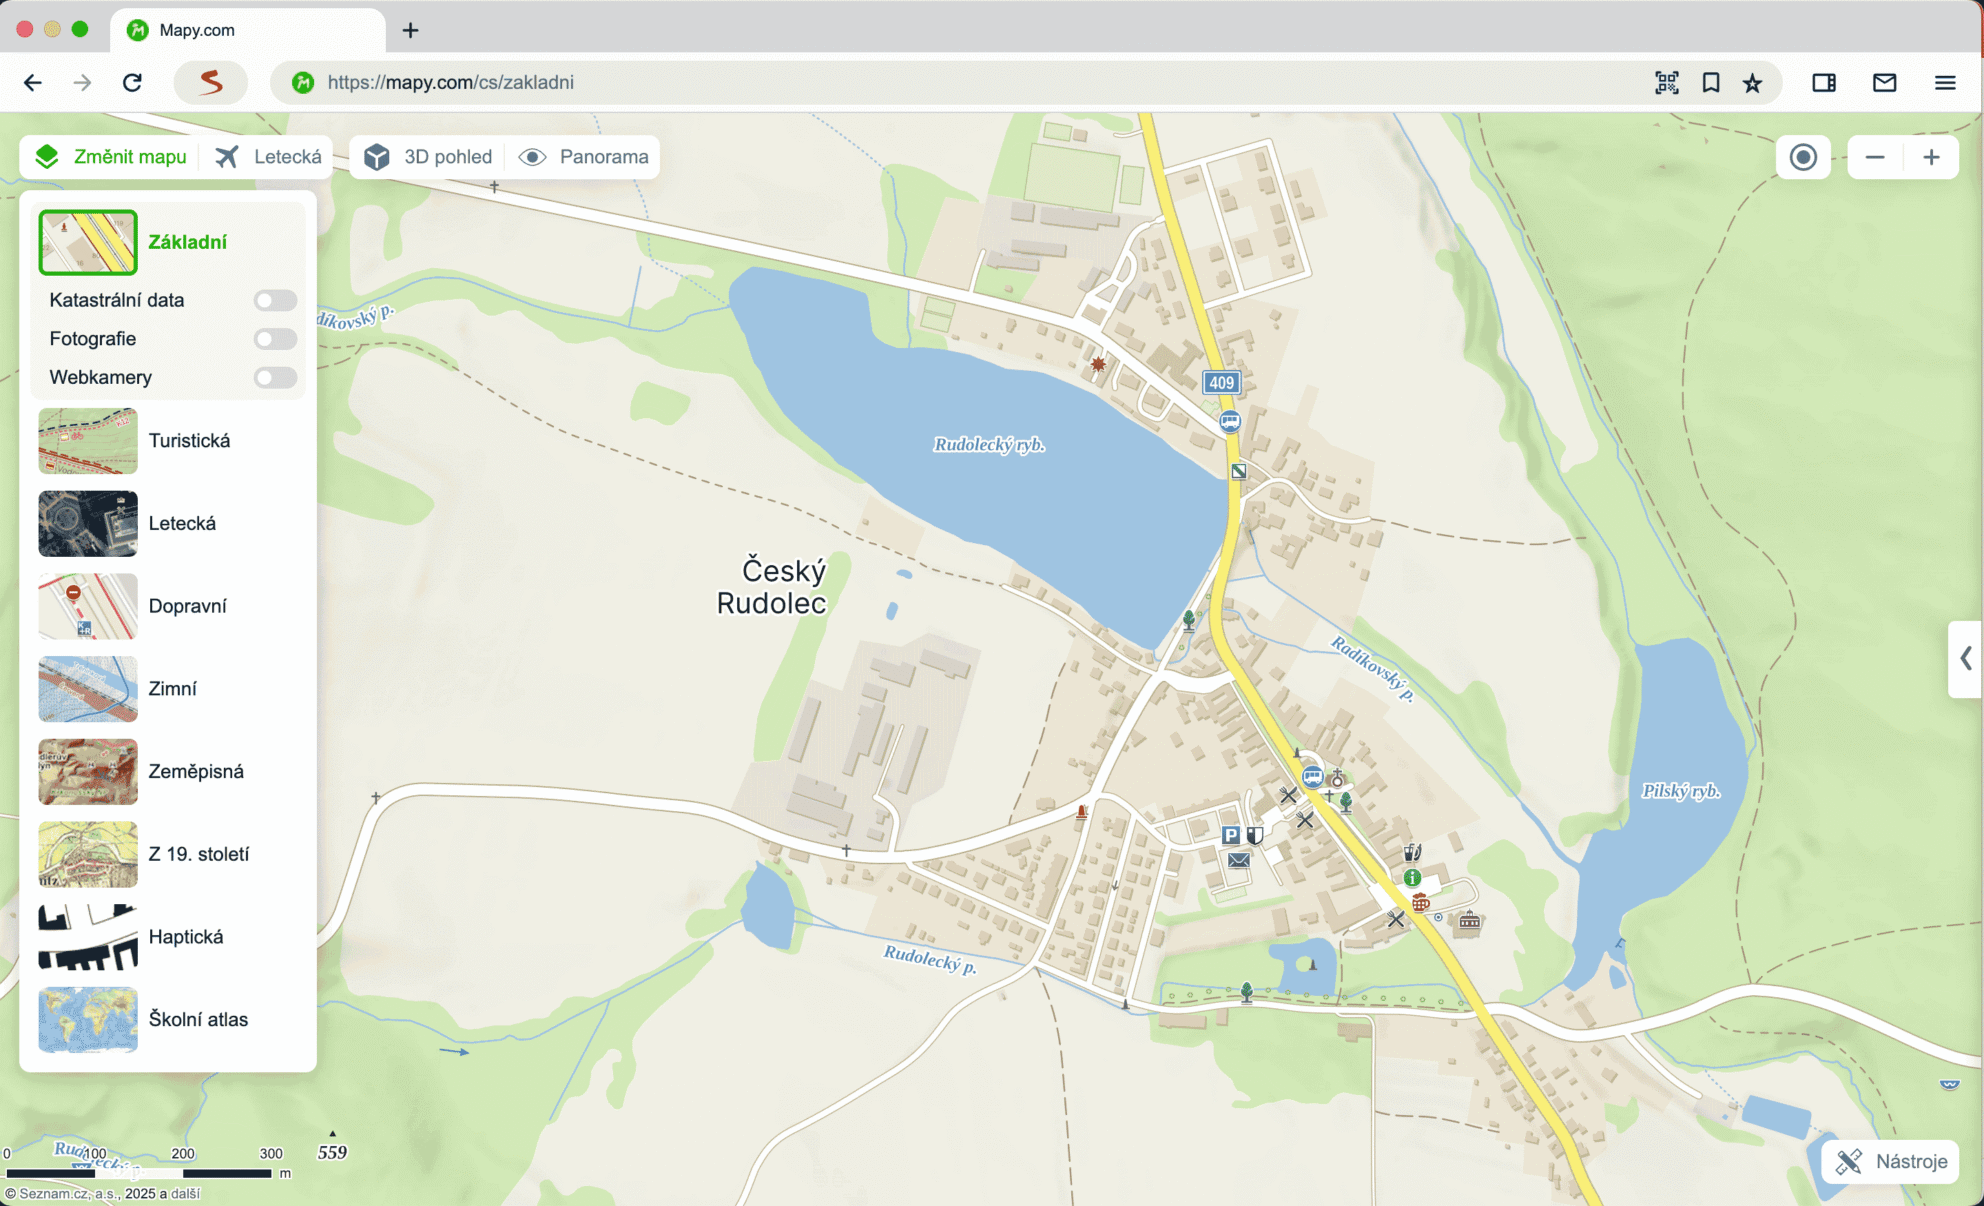Viewport: 1984px width, 1206px height.
Task: Open the browser hamburger menu
Action: [x=1944, y=82]
